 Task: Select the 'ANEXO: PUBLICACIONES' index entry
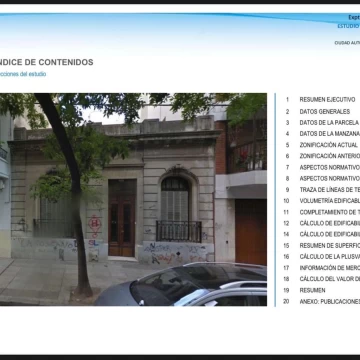(330, 301)
